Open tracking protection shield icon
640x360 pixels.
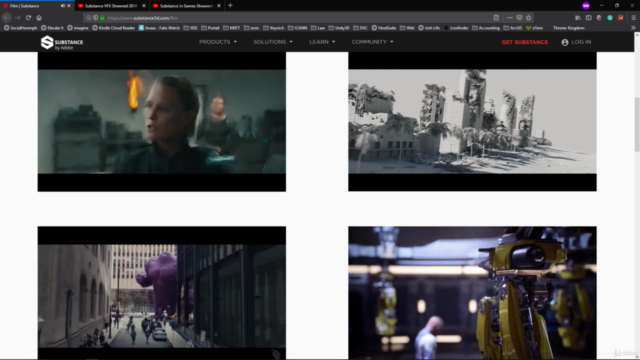coord(96,18)
